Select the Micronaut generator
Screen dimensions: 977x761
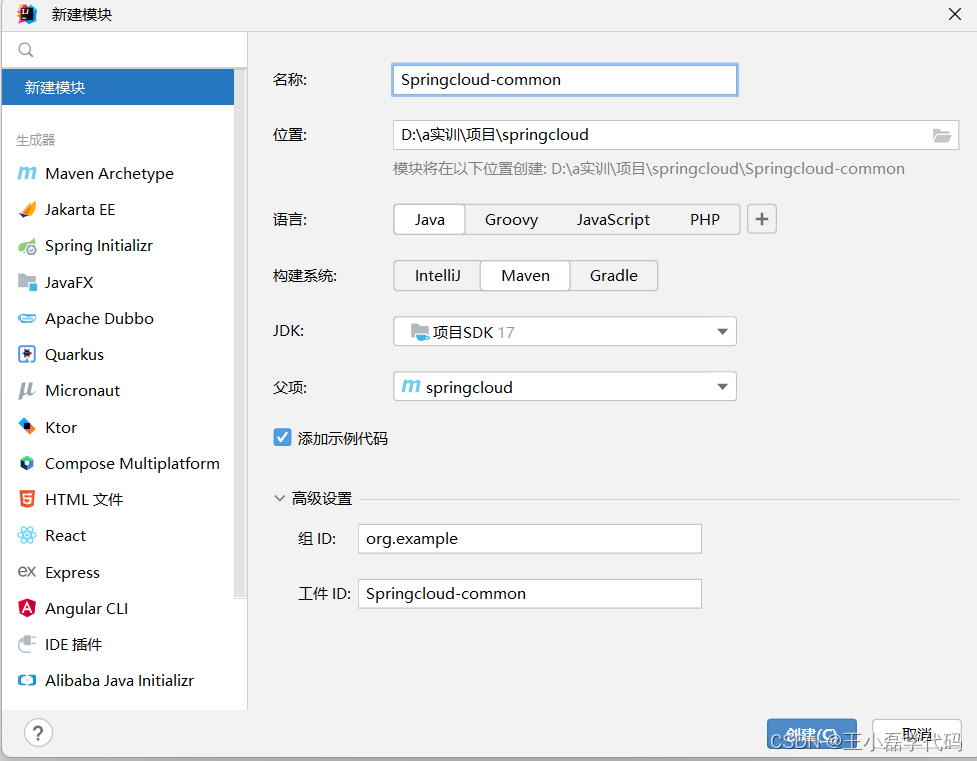click(84, 390)
